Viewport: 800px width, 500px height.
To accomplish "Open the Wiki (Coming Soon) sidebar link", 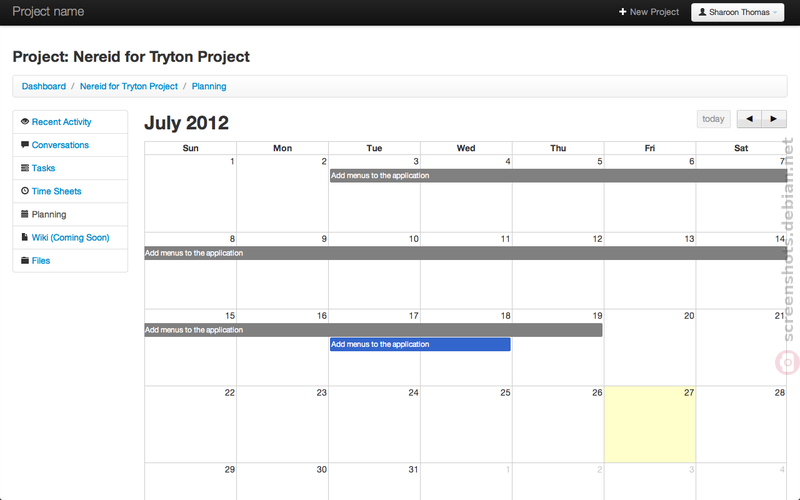I will [x=70, y=237].
